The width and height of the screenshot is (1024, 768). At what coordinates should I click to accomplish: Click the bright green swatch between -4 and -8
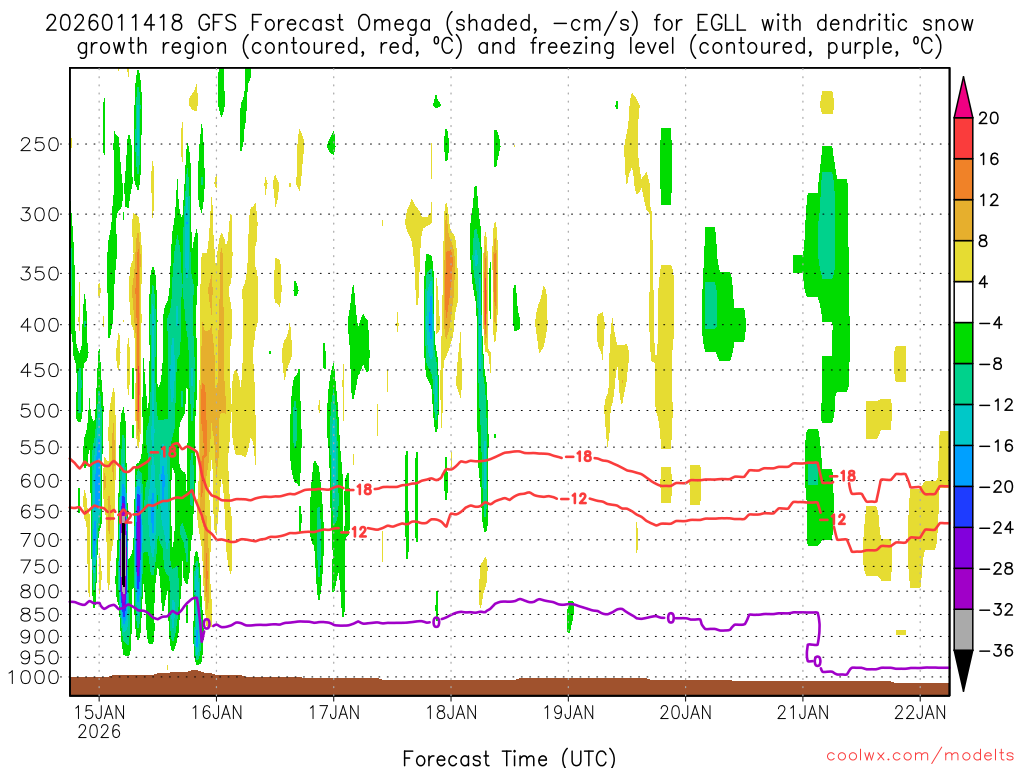tap(963, 343)
